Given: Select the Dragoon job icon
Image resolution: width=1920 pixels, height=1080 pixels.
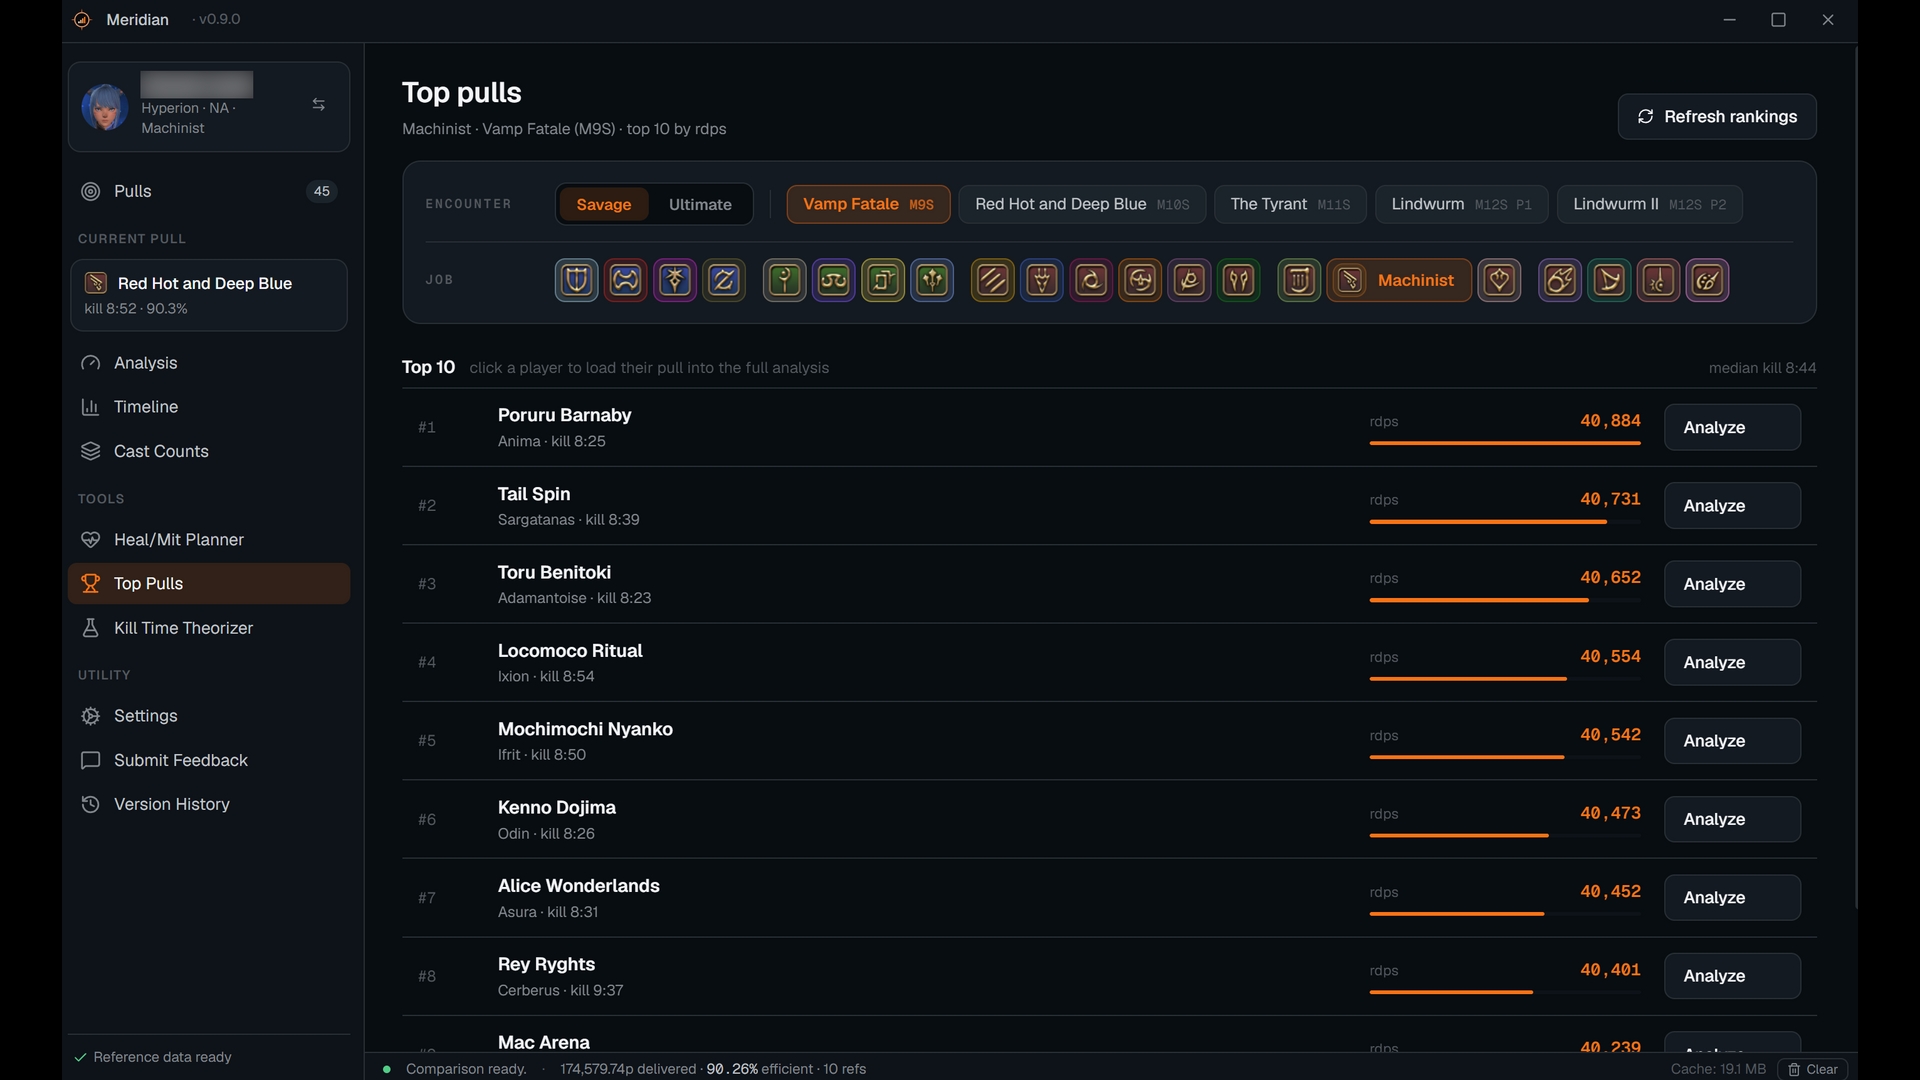Looking at the screenshot, I should tap(1042, 280).
